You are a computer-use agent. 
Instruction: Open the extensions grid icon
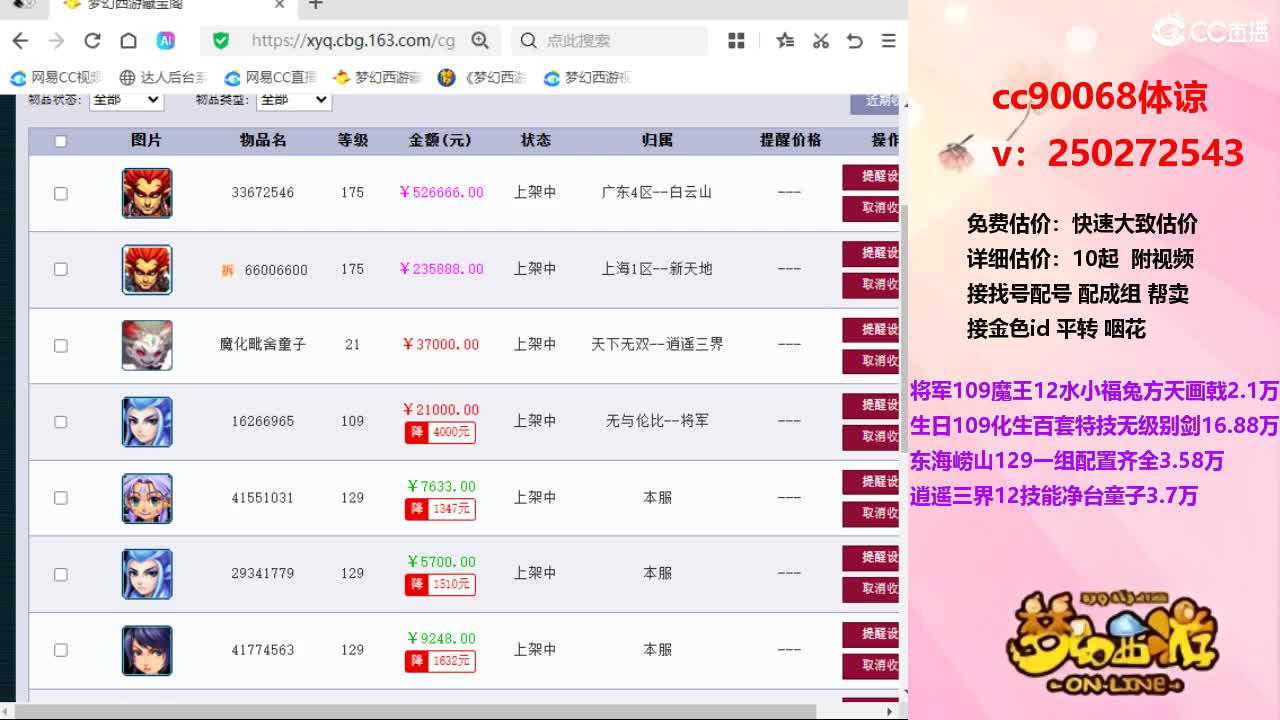point(737,41)
